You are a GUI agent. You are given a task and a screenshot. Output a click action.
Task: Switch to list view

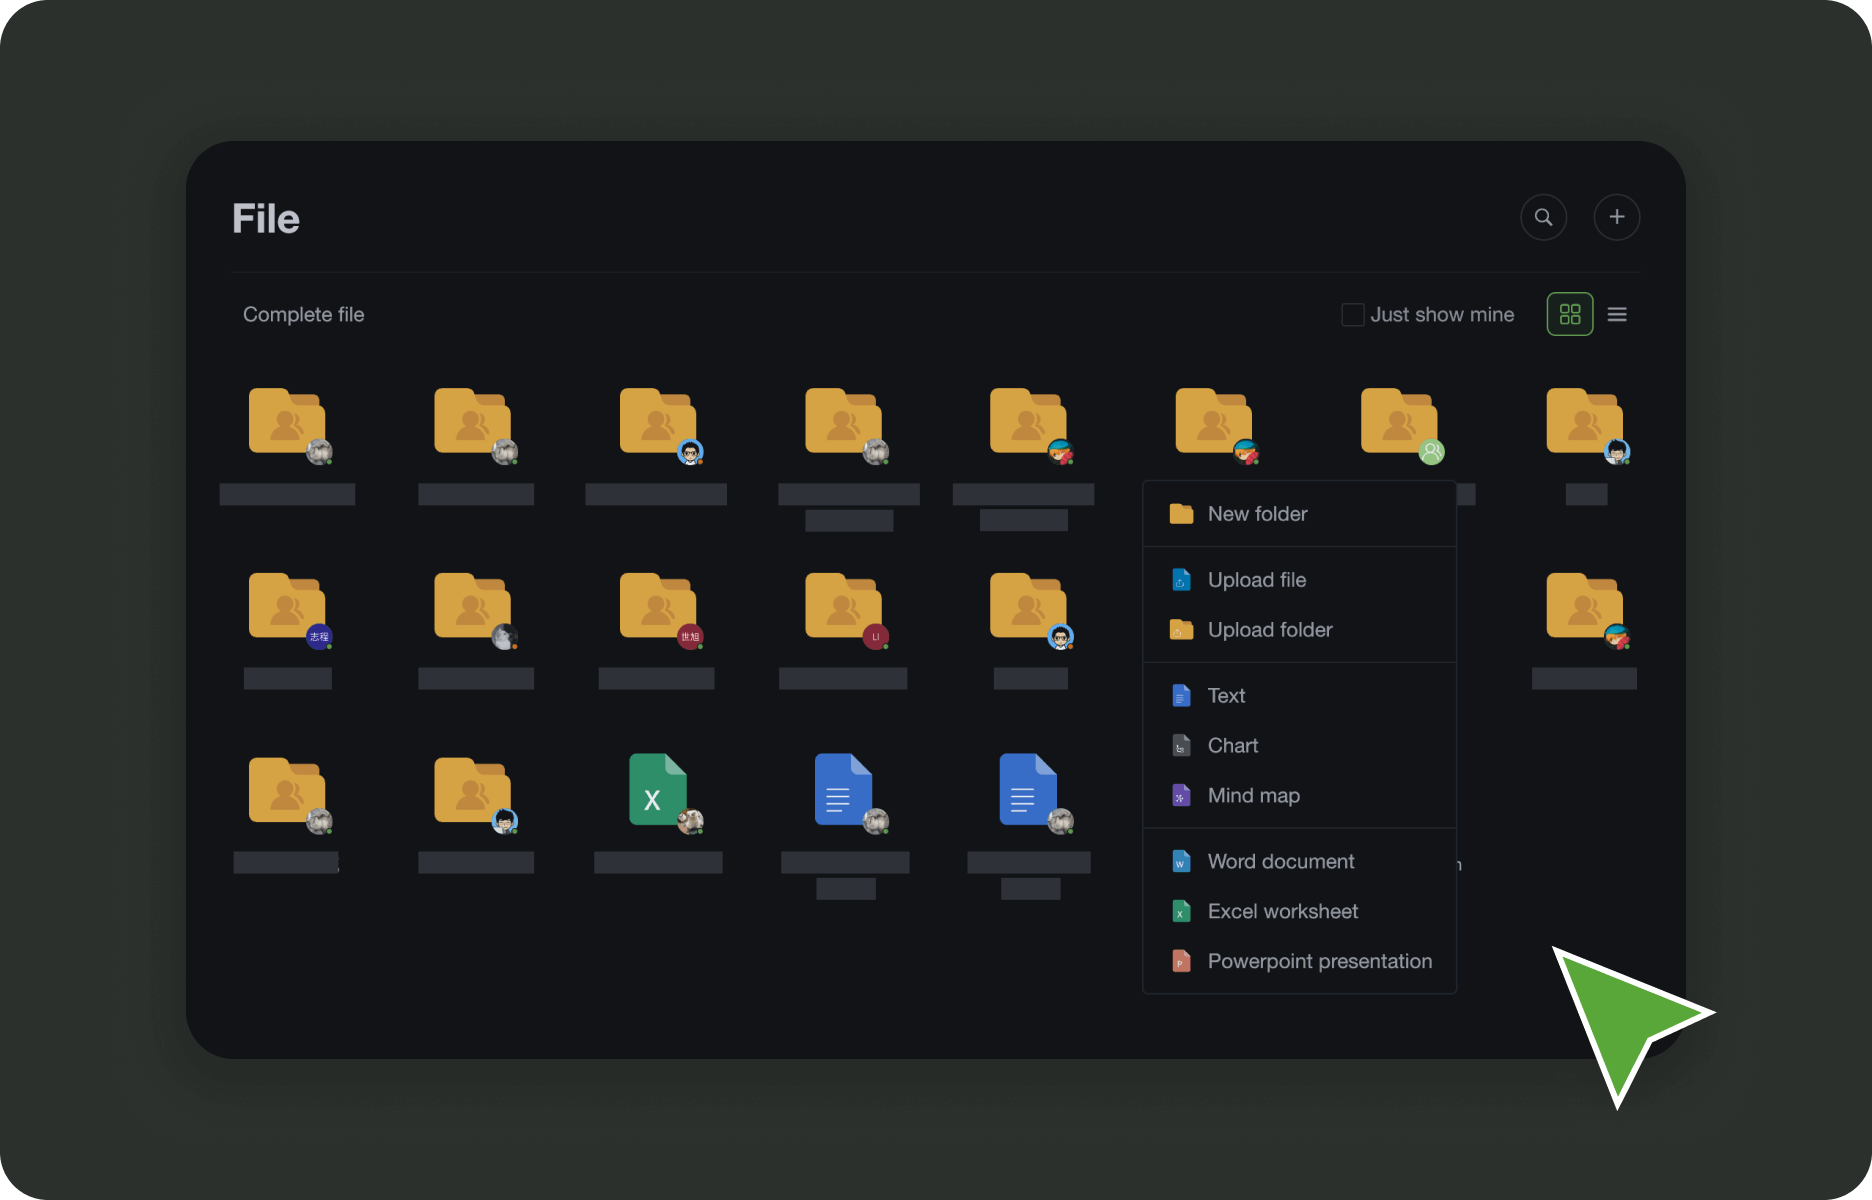[x=1616, y=314]
